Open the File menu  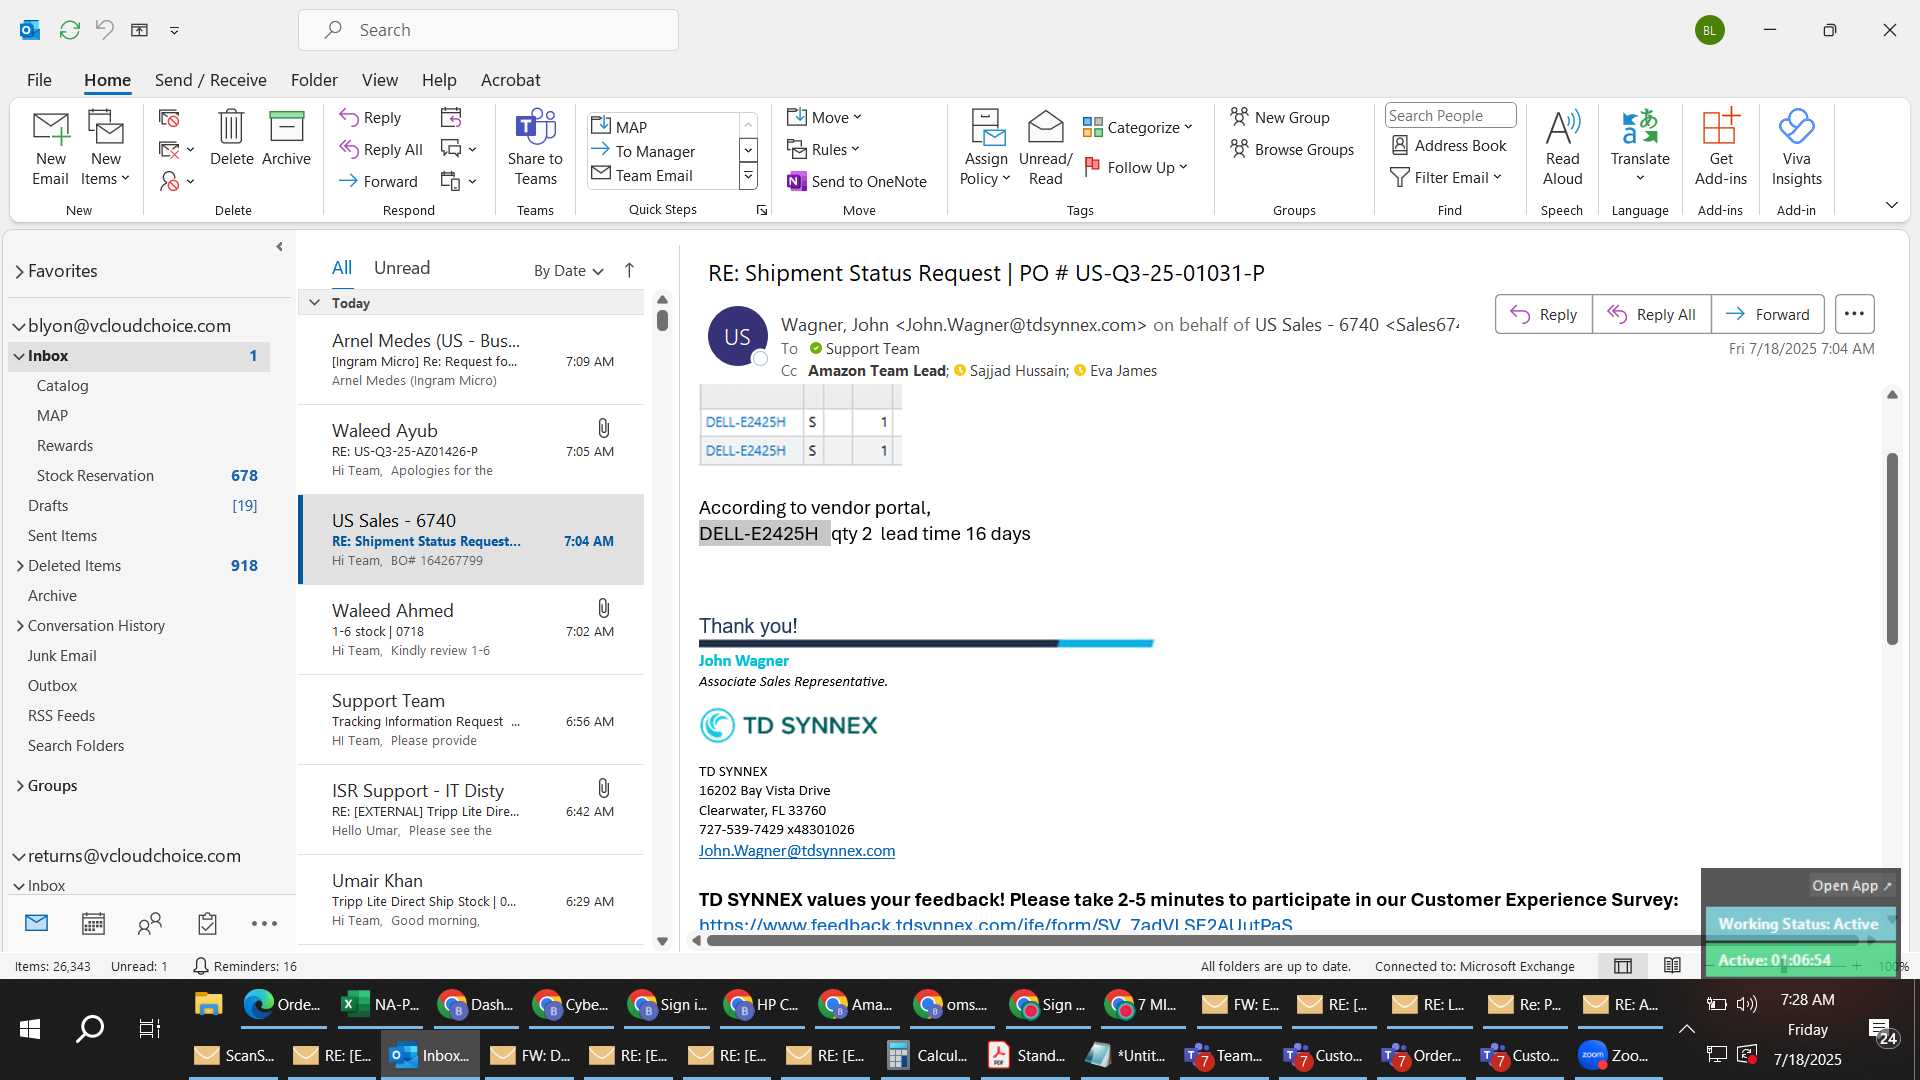pos(39,80)
